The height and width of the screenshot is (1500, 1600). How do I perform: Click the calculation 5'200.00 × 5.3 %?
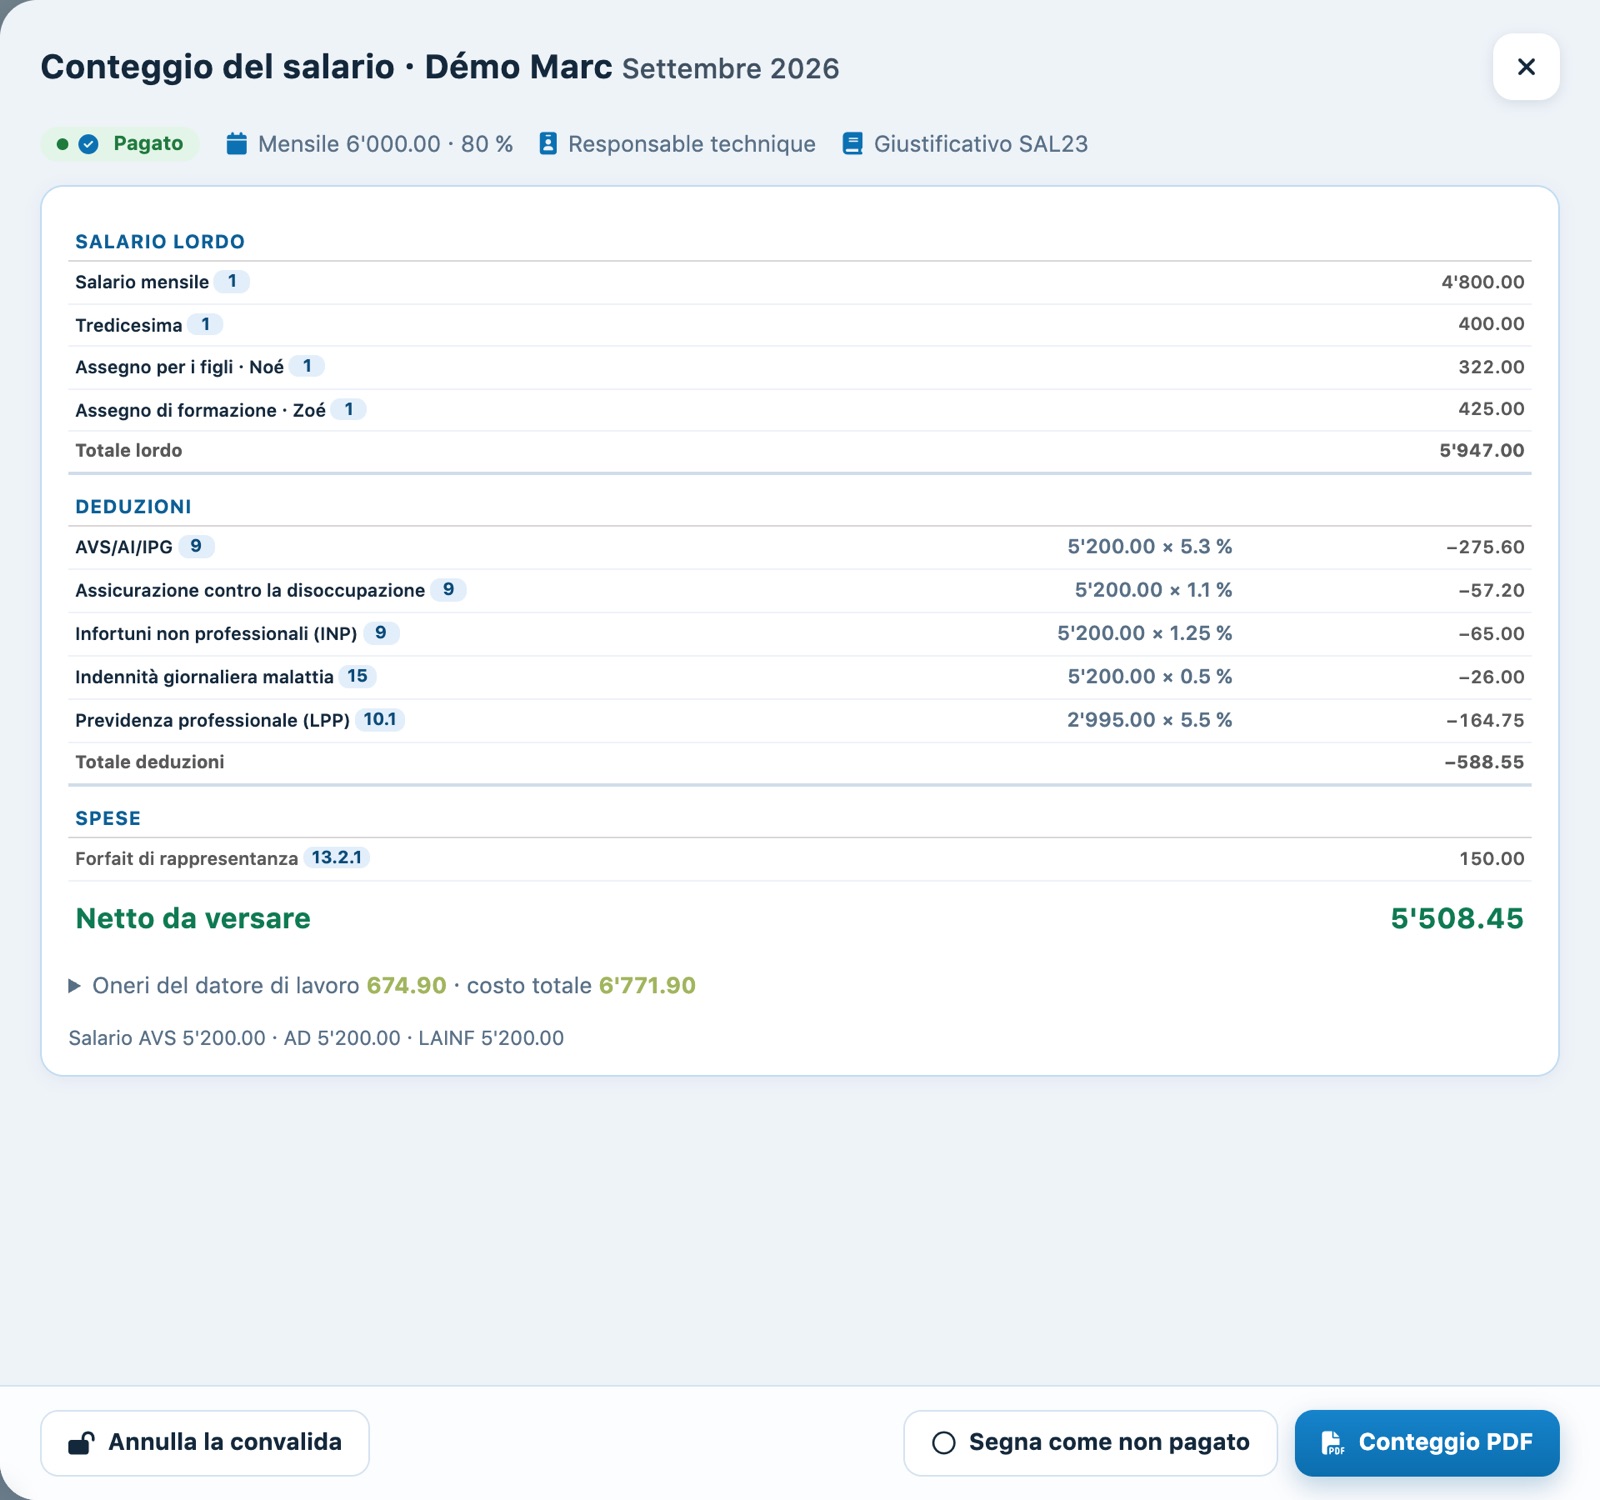(1150, 547)
